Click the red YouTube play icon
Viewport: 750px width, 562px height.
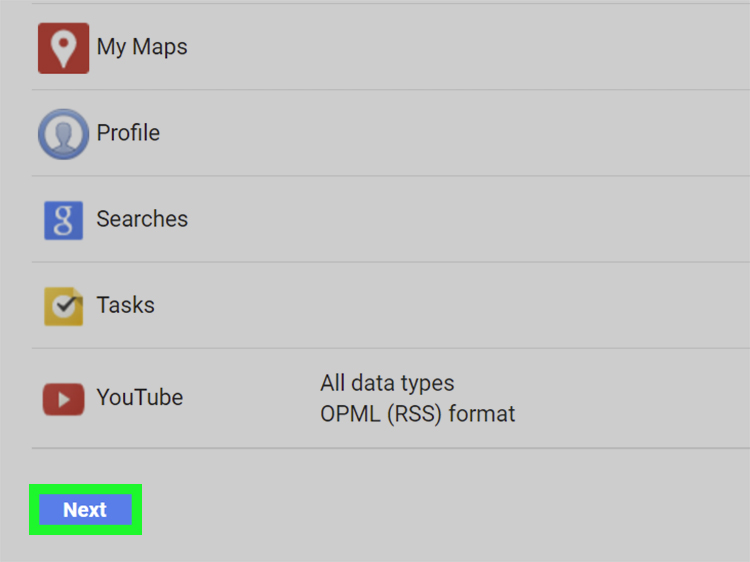click(64, 399)
